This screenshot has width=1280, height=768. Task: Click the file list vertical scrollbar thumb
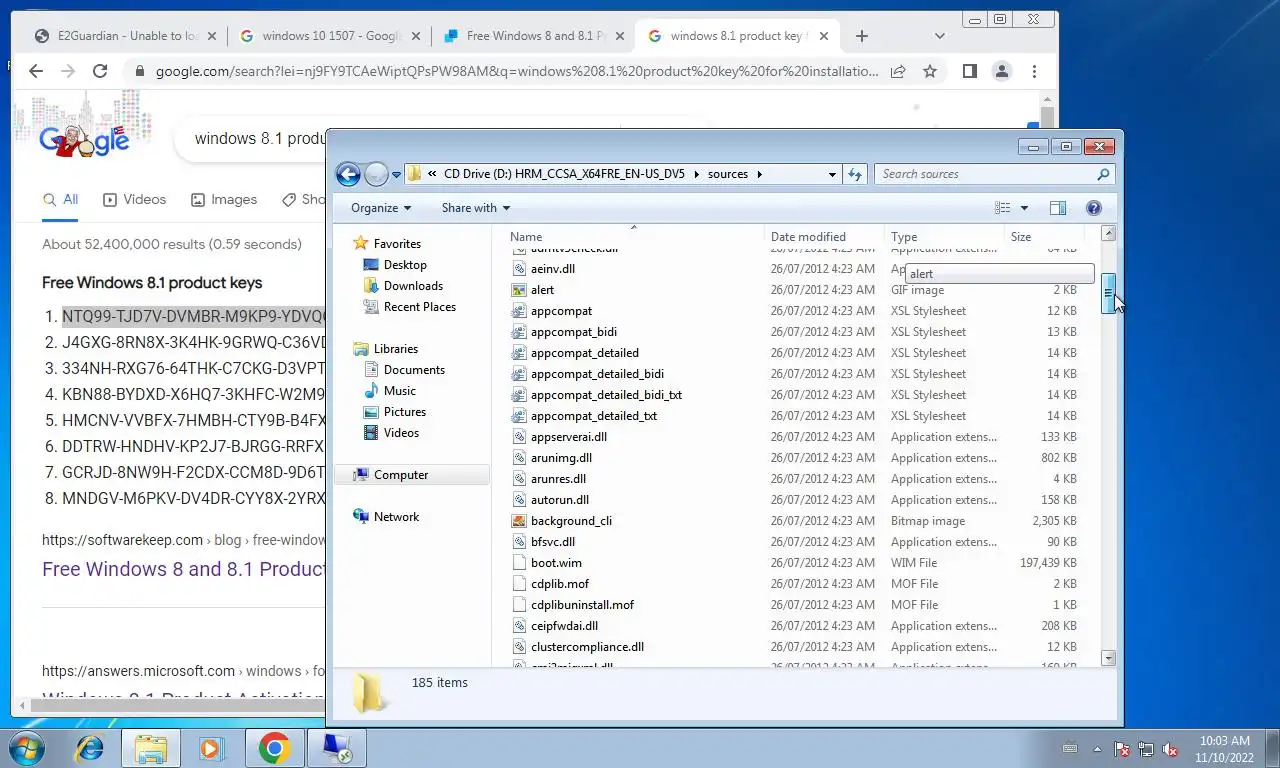click(x=1108, y=294)
